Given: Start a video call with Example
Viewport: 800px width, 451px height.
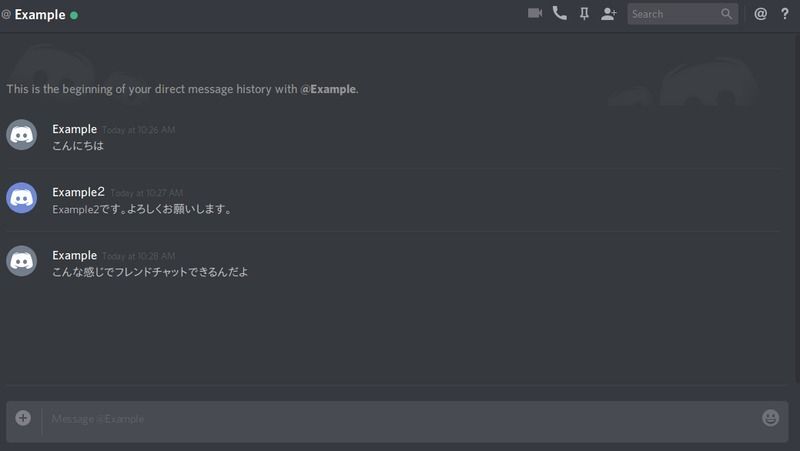Looking at the screenshot, I should click(x=535, y=13).
